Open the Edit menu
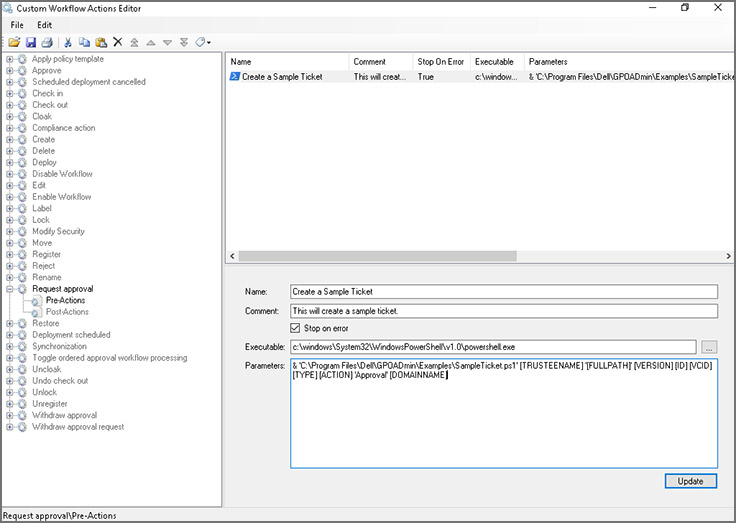Viewport: 736px width, 523px height. [45, 25]
